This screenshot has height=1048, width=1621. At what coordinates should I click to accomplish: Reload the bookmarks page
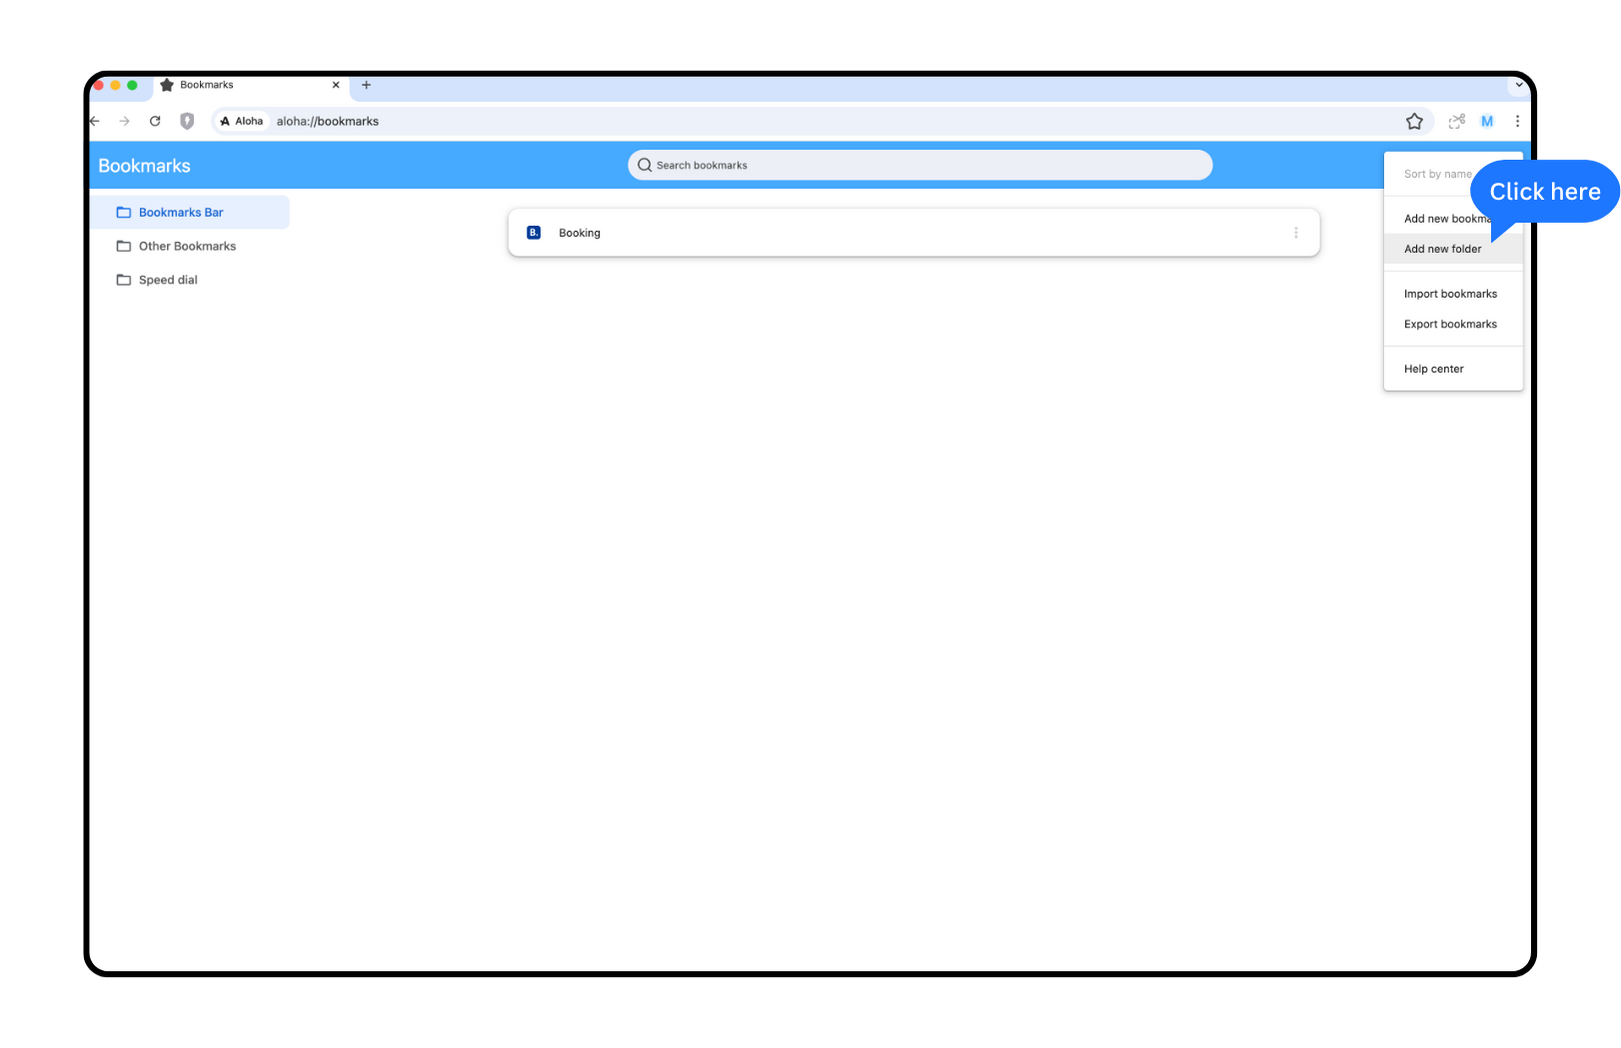155,121
